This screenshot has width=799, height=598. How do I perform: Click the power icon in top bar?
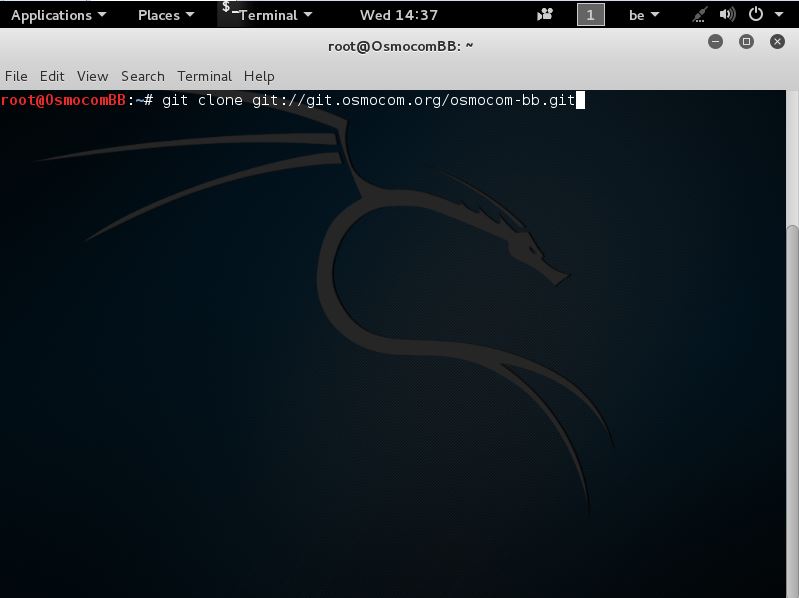[x=756, y=14]
